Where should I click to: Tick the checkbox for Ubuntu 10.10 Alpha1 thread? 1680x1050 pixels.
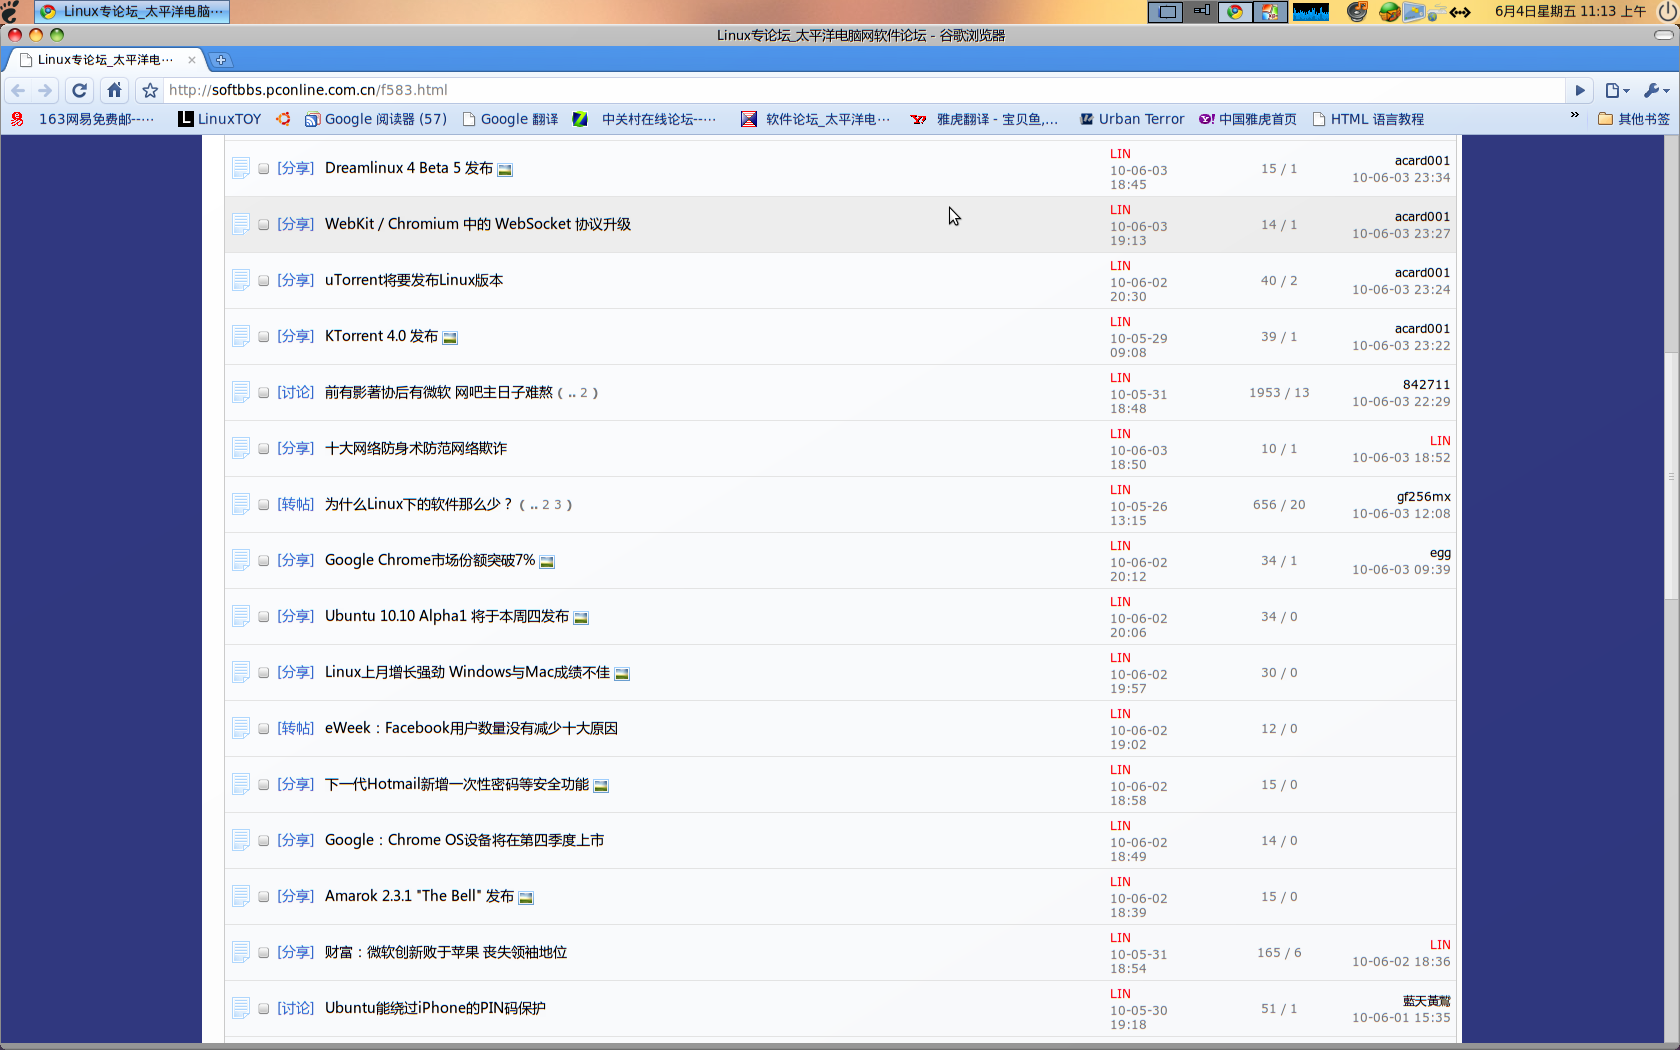[264, 617]
